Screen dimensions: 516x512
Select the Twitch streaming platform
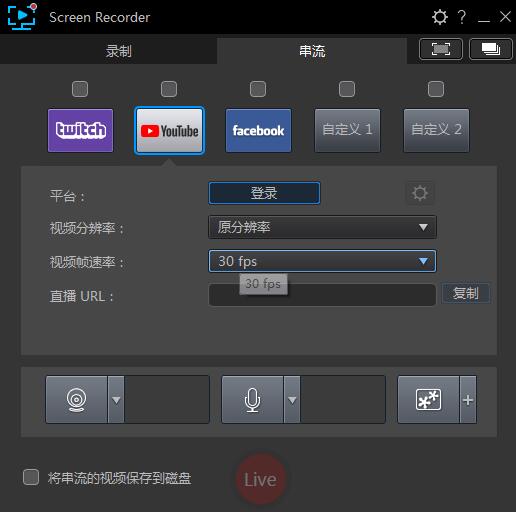coord(80,130)
